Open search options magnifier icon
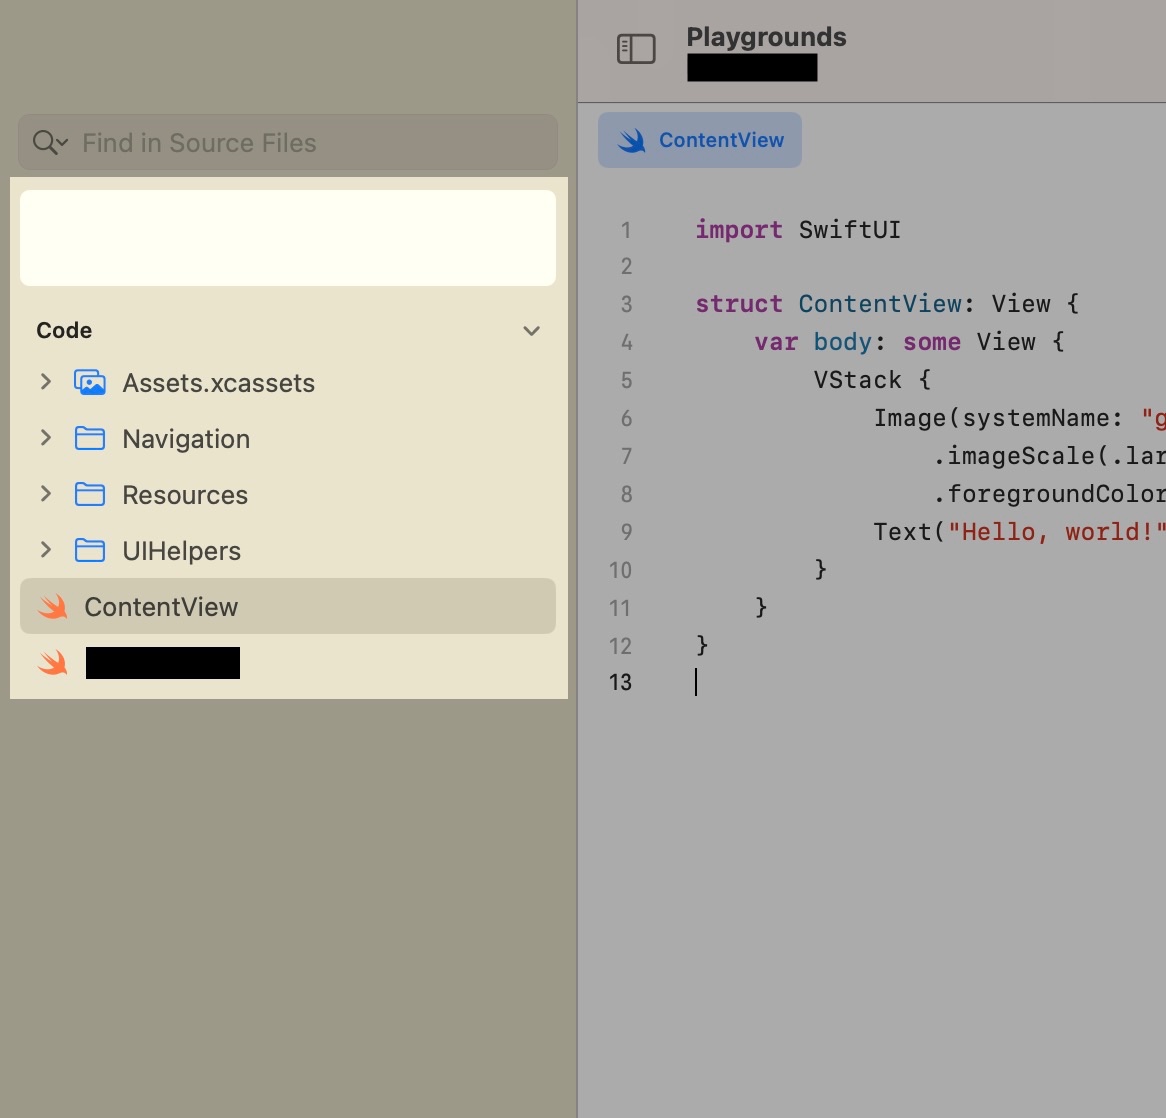 pyautogui.click(x=49, y=143)
